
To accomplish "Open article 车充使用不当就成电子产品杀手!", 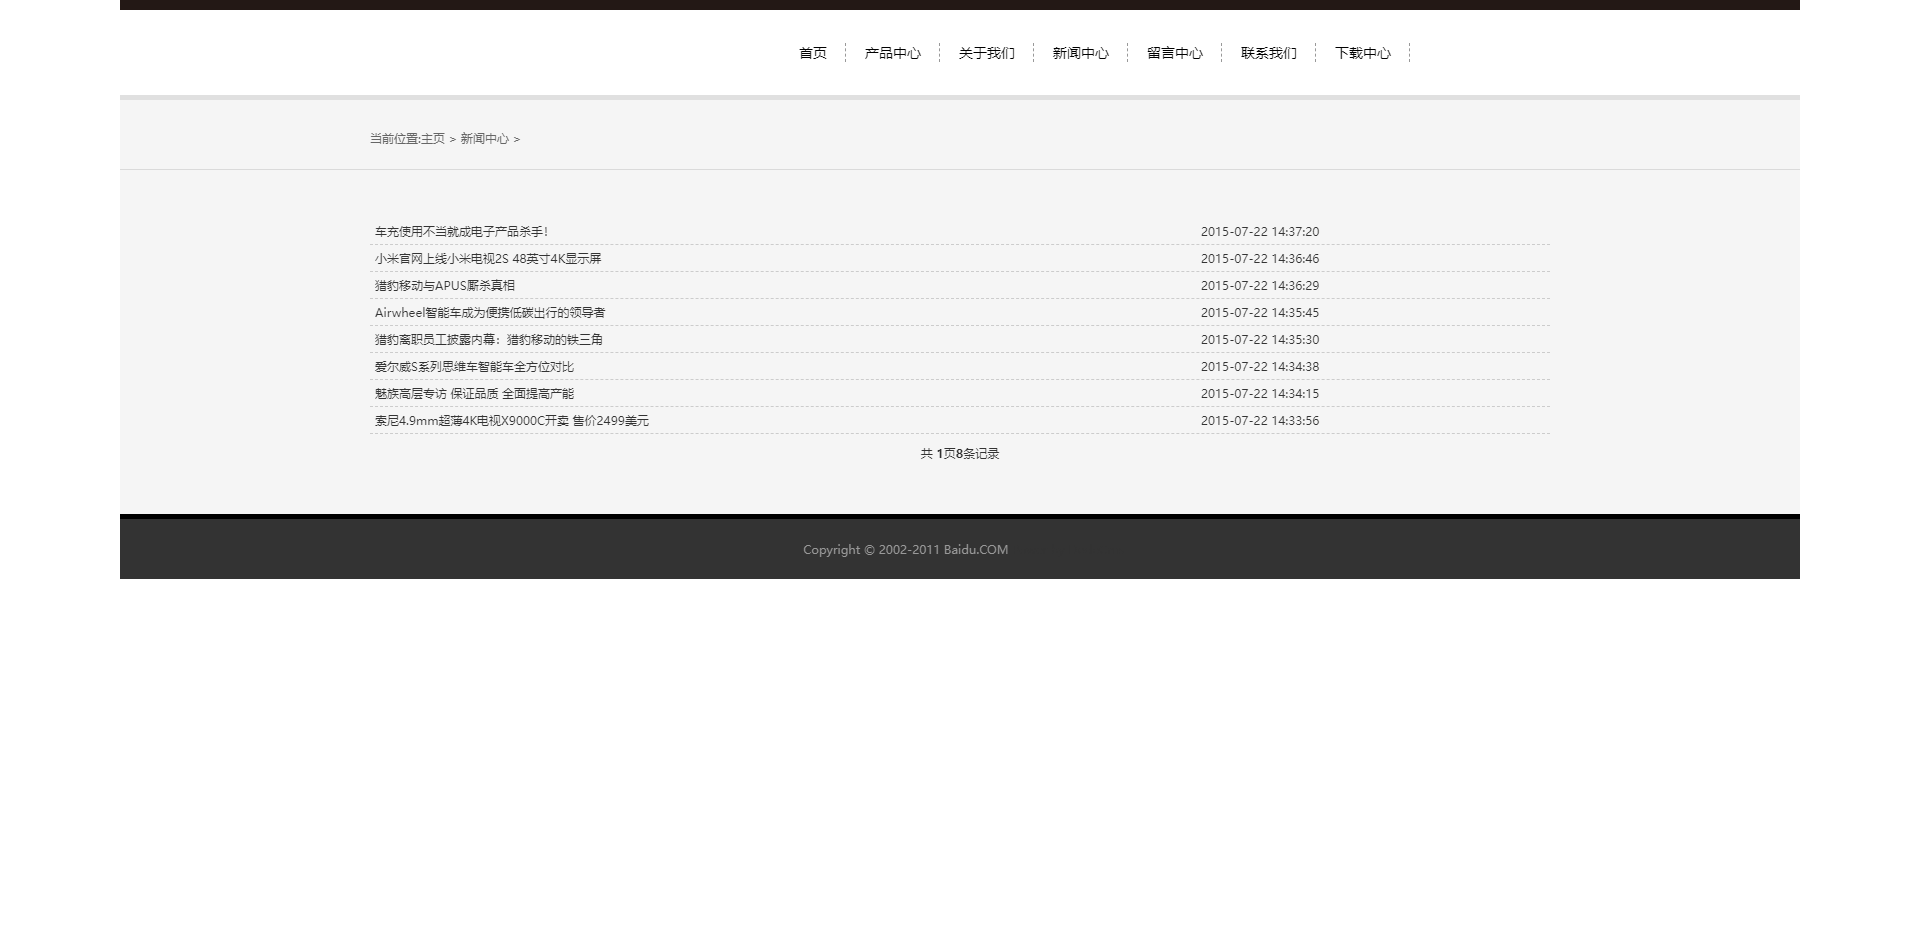I will click(461, 231).
